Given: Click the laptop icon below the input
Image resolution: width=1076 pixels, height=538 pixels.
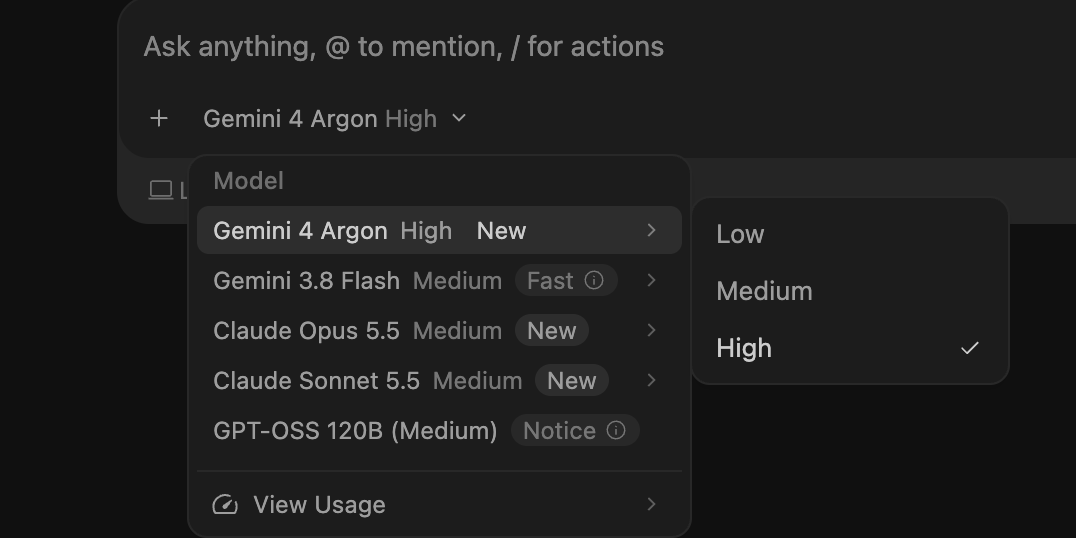Looking at the screenshot, I should click(161, 190).
